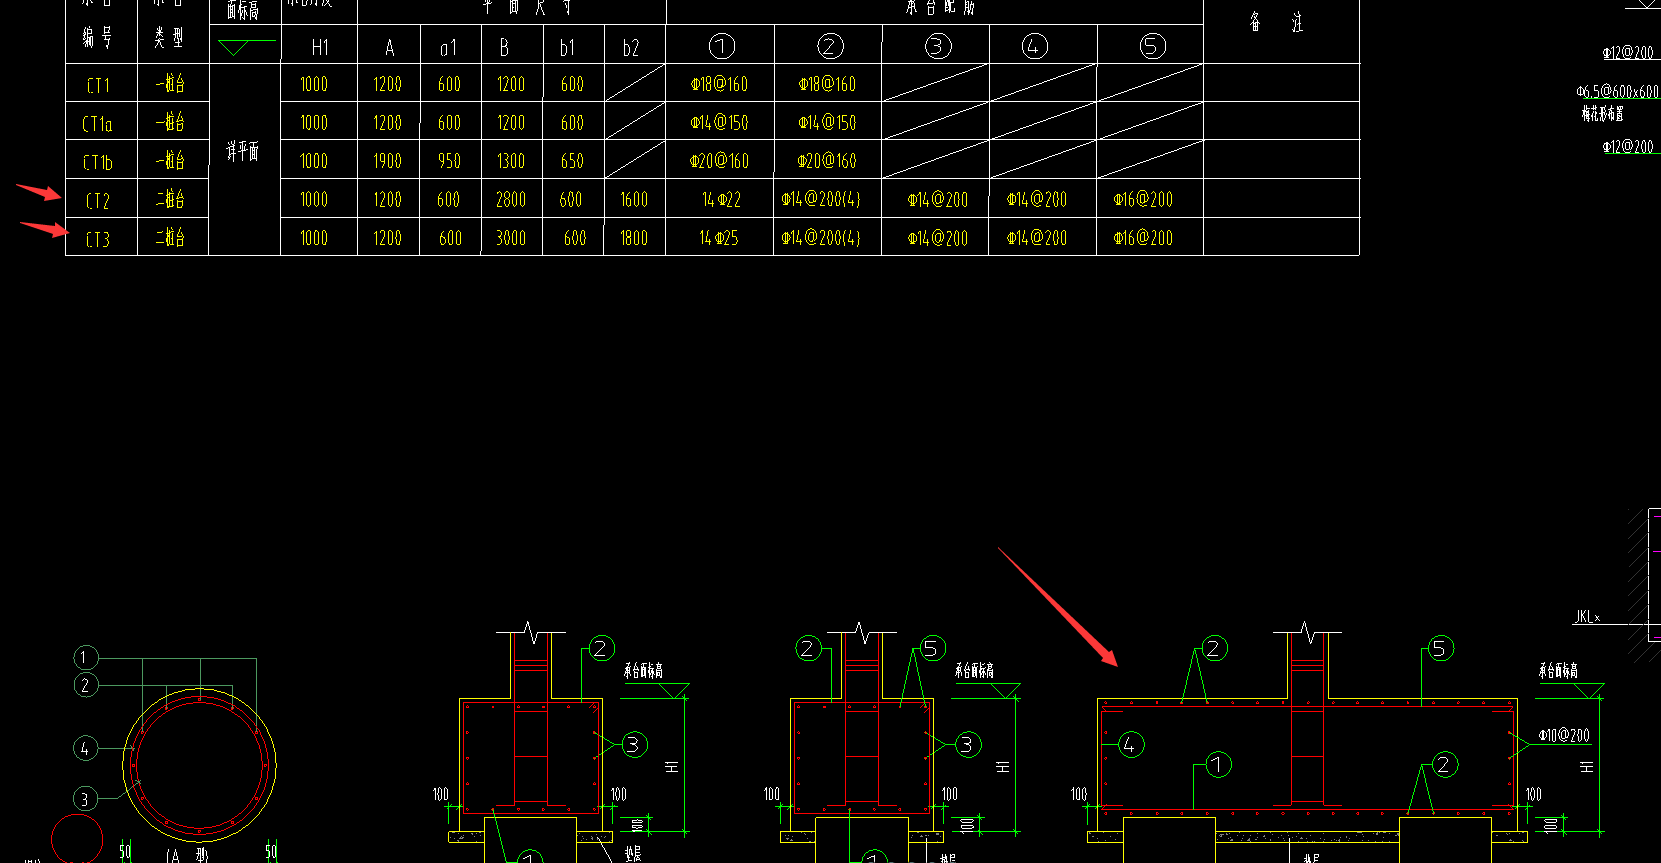Click the a1 column header

tap(448, 47)
